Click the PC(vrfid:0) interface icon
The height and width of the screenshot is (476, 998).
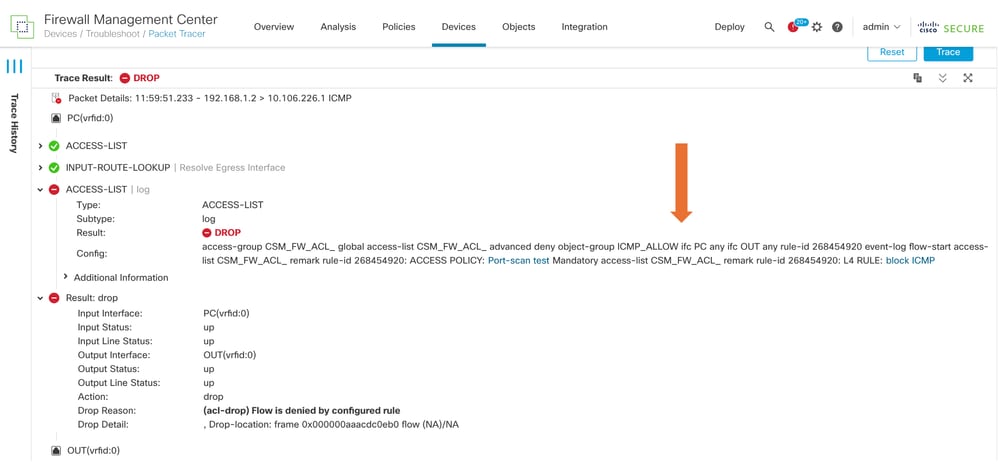(56, 118)
